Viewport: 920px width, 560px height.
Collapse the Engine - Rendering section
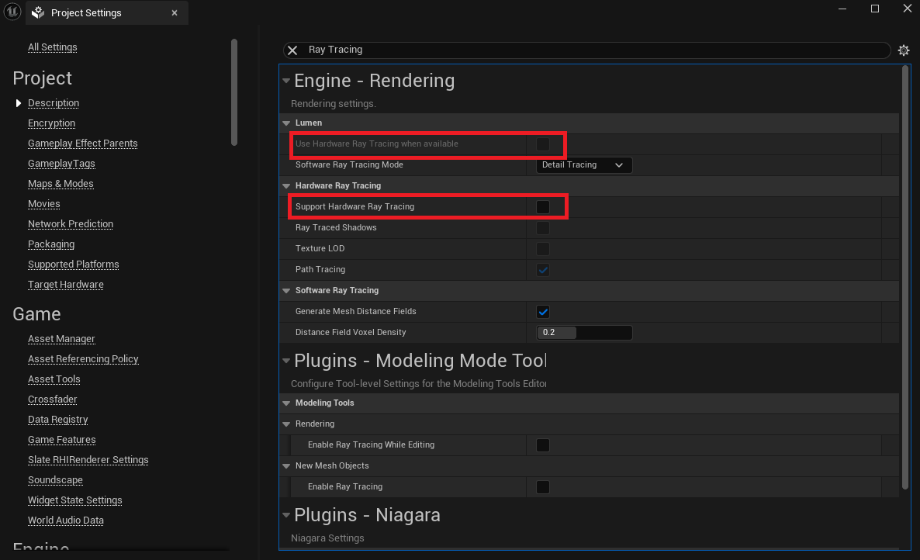pos(286,81)
